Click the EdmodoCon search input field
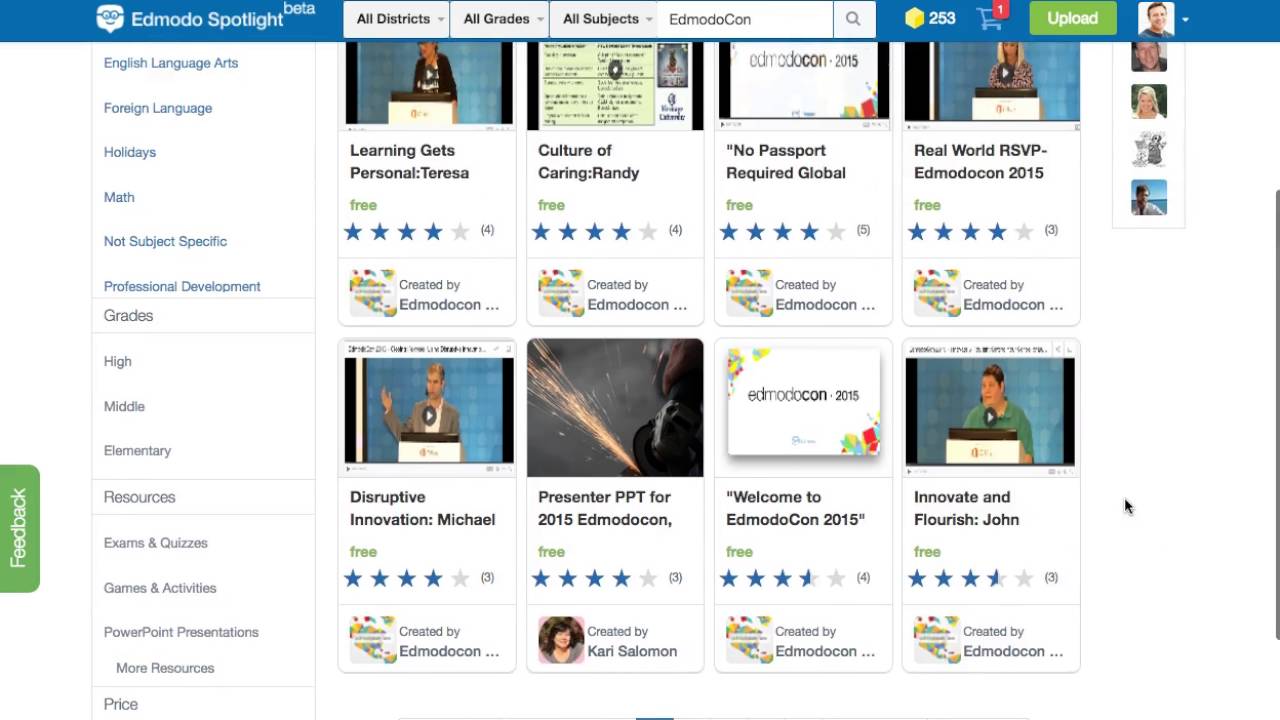 [745, 18]
